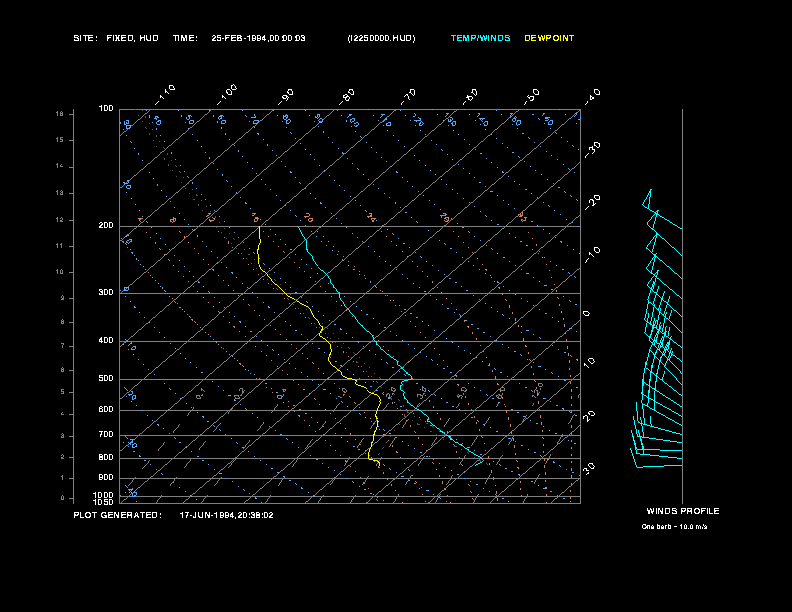
Task: Click the TEMP/WINDS legend label
Action: tap(480, 38)
